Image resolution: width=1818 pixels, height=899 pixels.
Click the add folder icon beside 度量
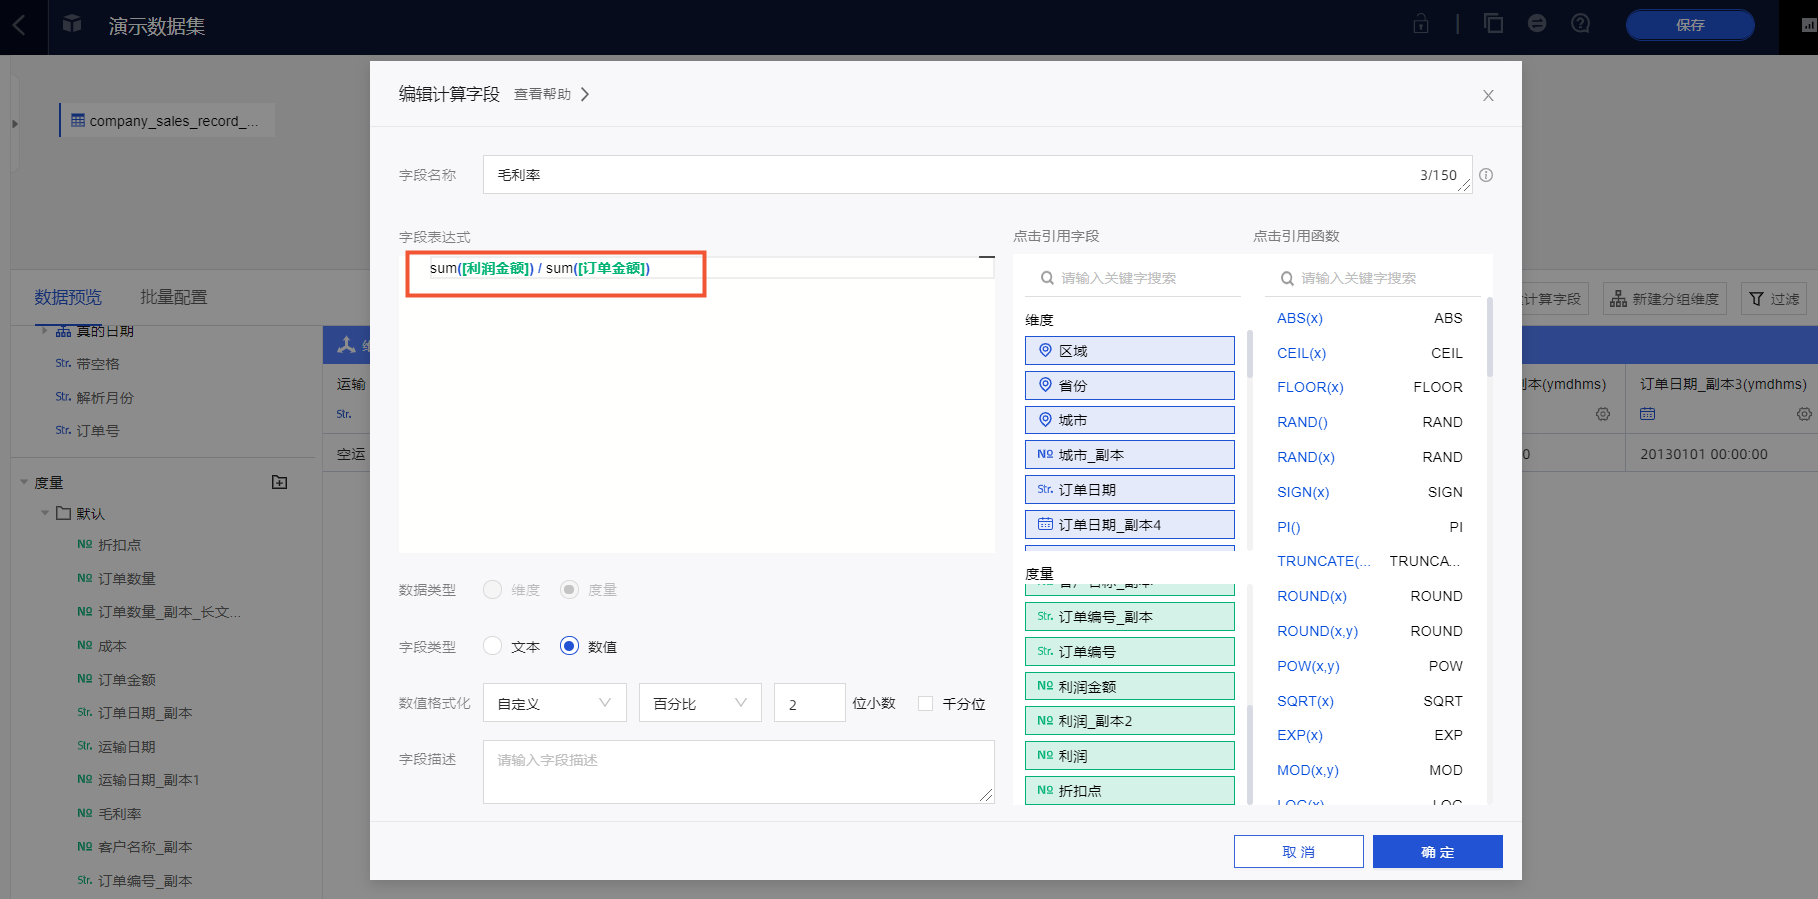(x=280, y=482)
